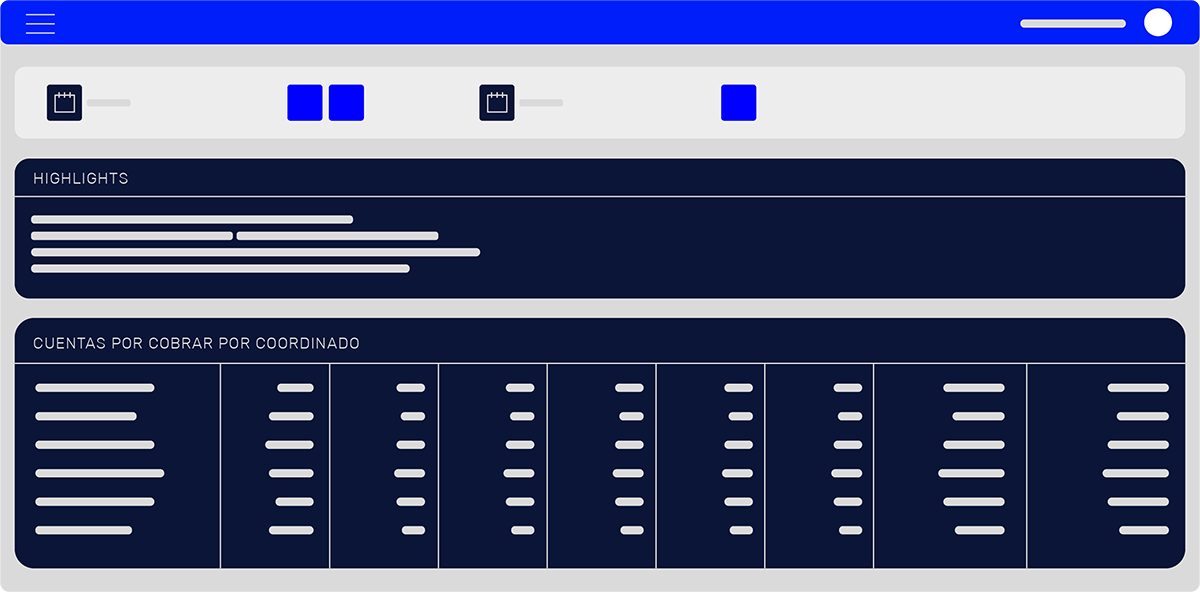Click the last-row value in the last table column
The height and width of the screenshot is (592, 1200).
[x=1143, y=530]
